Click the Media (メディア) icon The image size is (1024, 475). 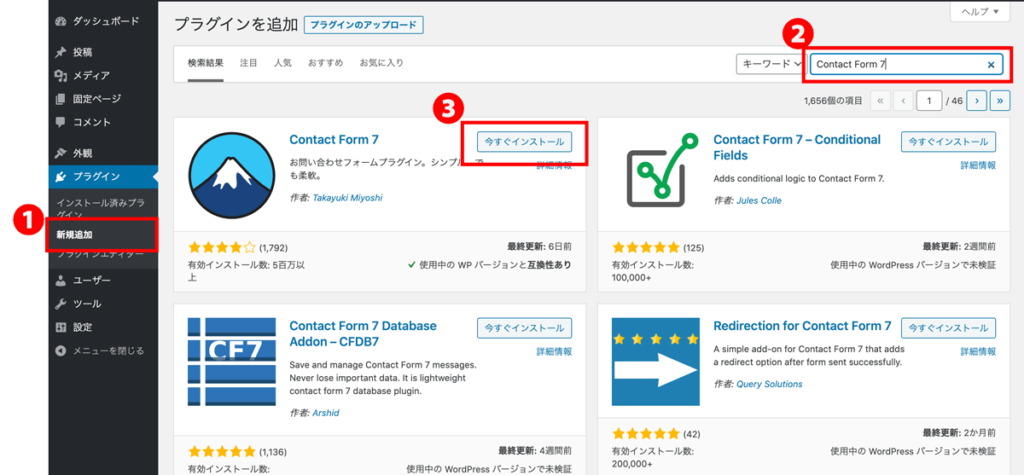tap(61, 76)
